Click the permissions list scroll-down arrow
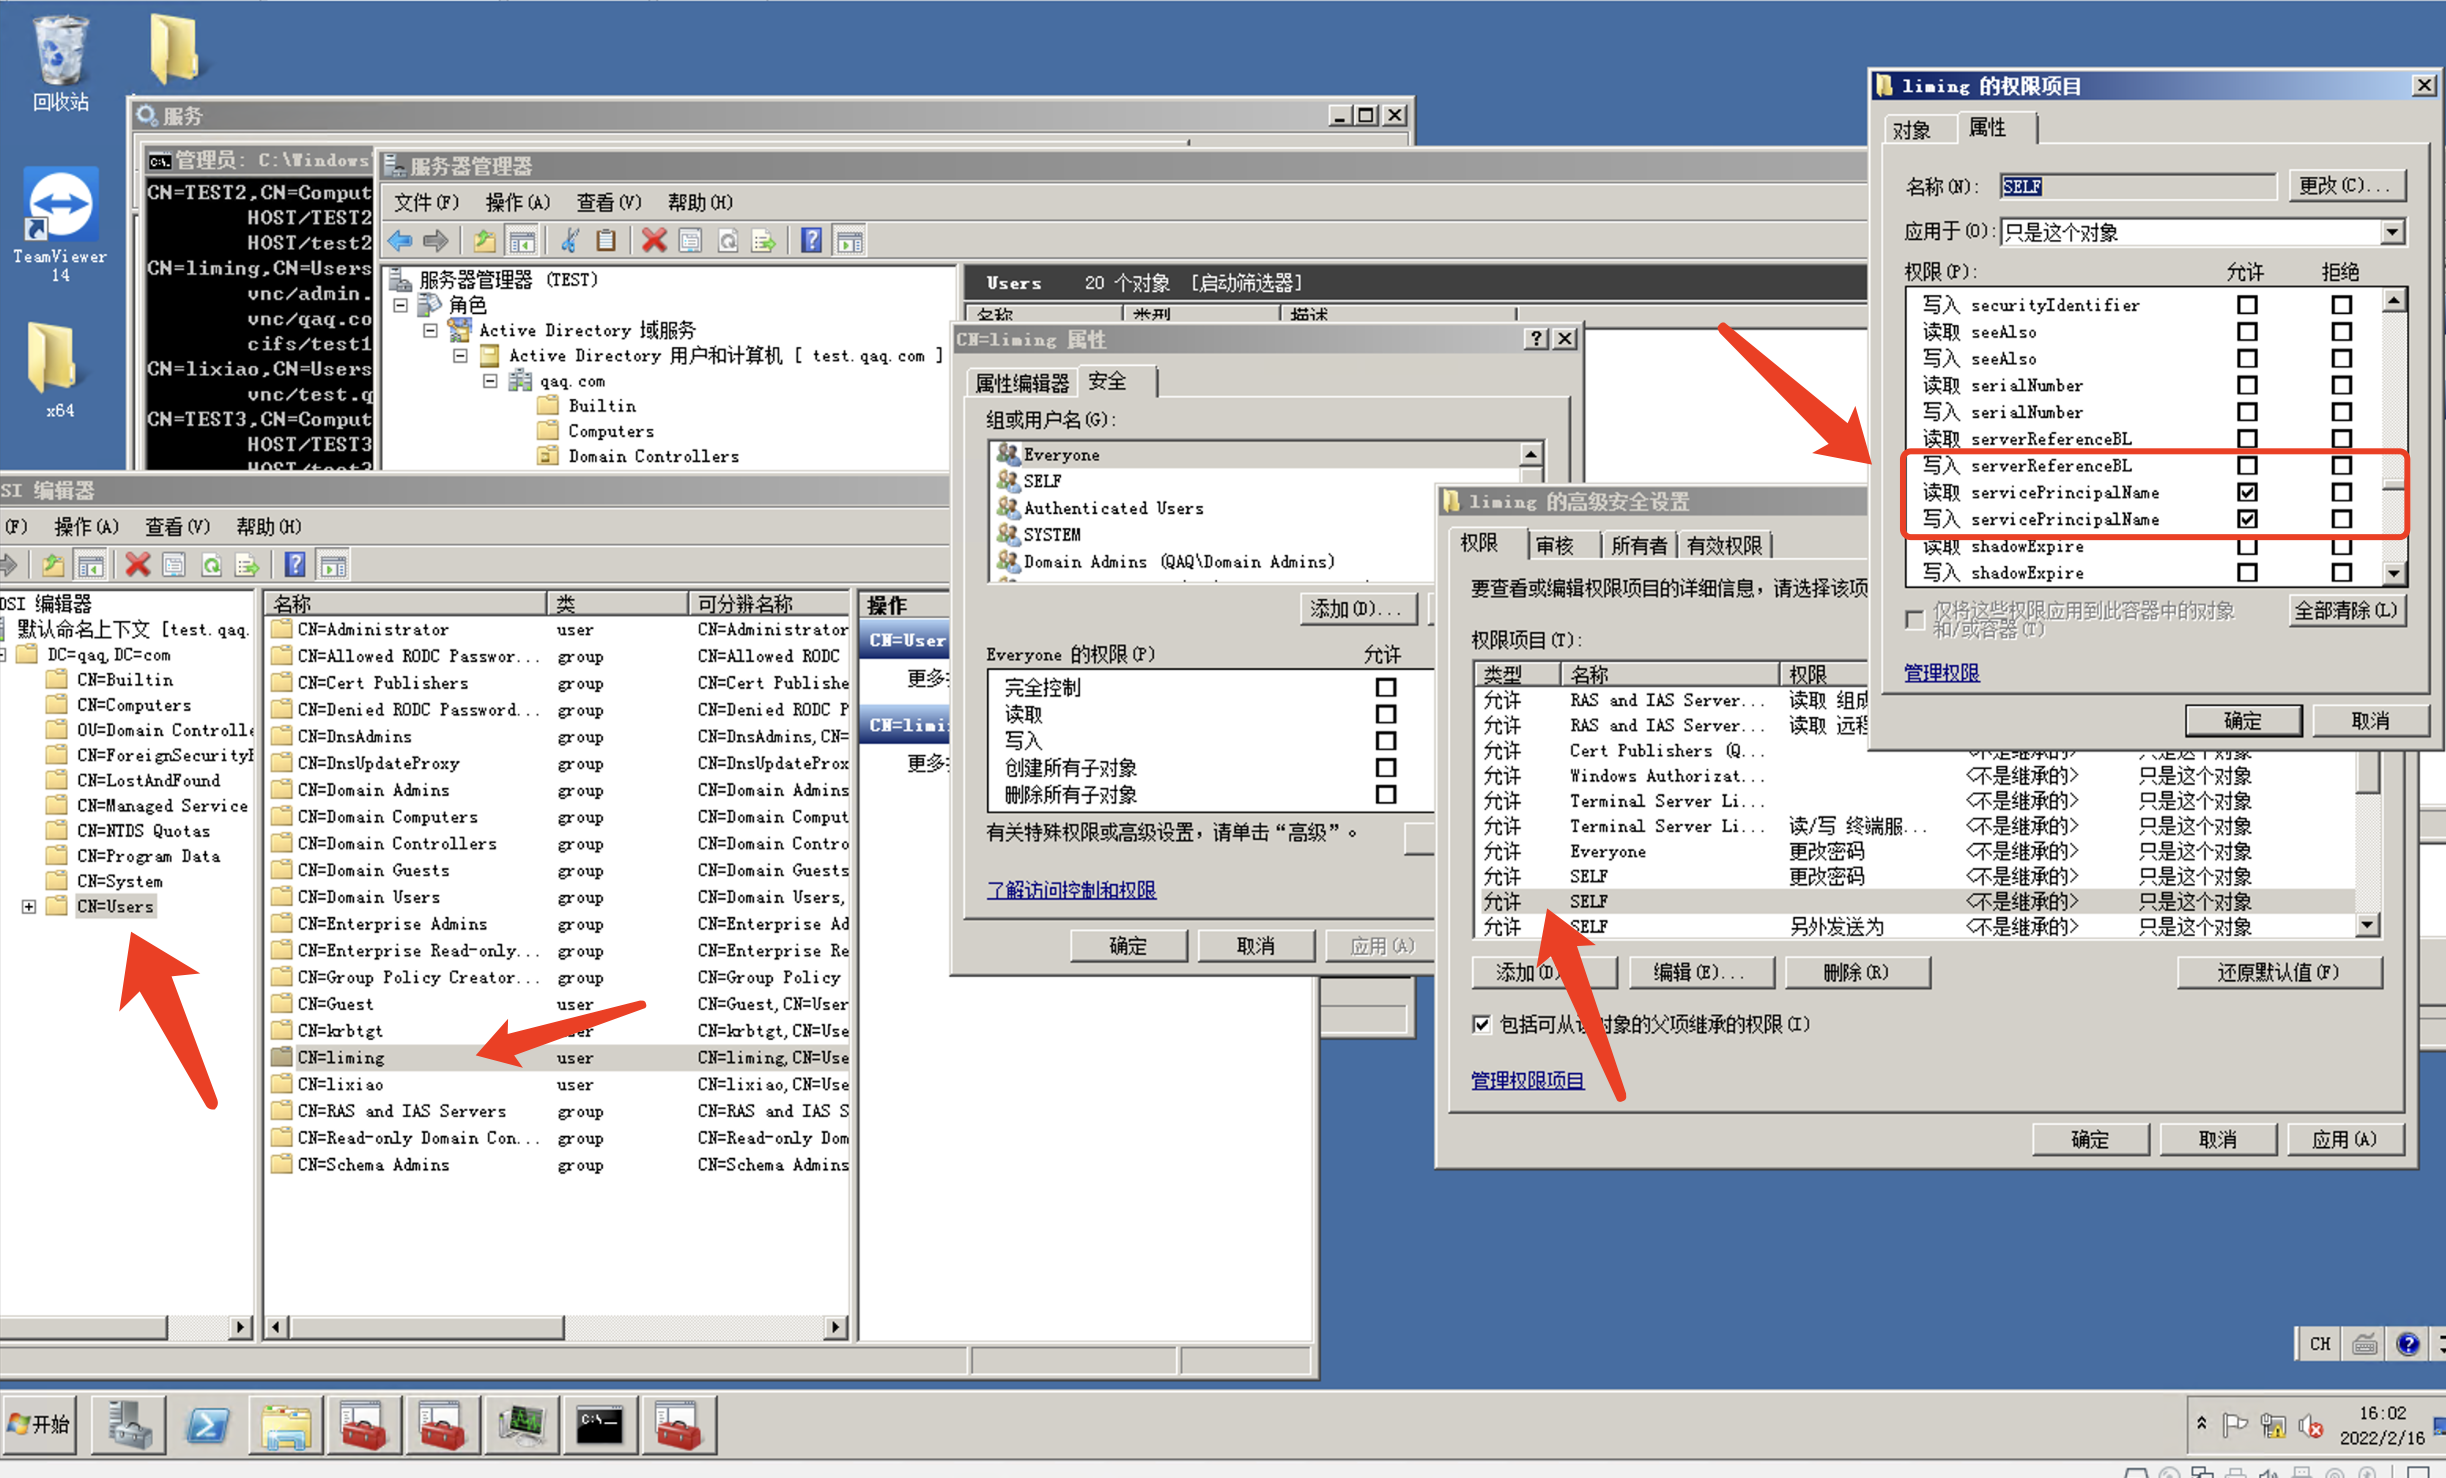2446x1478 pixels. click(x=2393, y=573)
